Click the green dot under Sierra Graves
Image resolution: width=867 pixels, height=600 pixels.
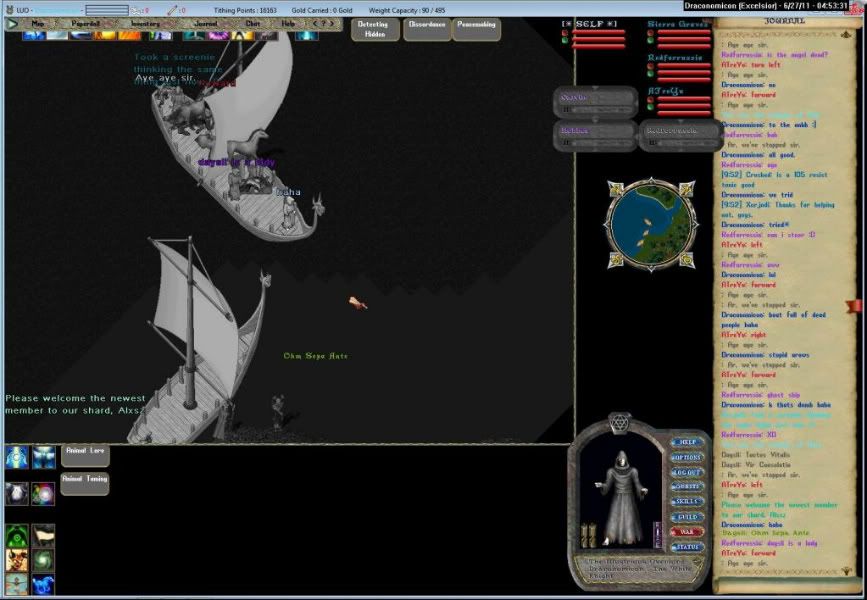(650, 40)
